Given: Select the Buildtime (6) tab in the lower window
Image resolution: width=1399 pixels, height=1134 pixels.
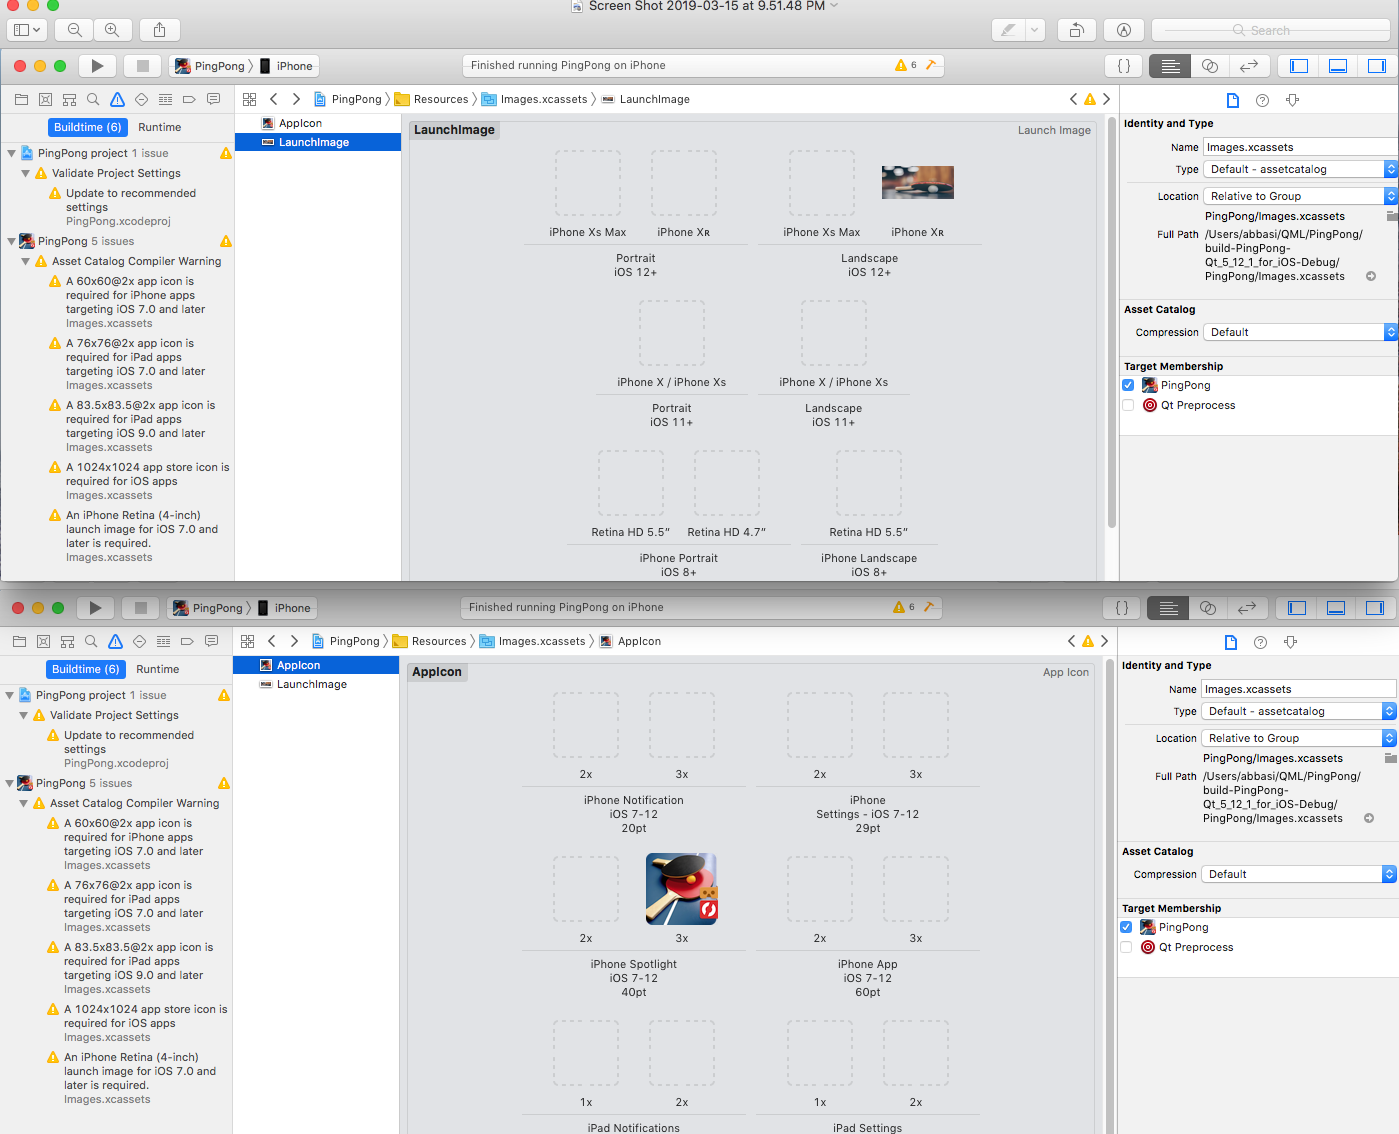Looking at the screenshot, I should [x=86, y=669].
